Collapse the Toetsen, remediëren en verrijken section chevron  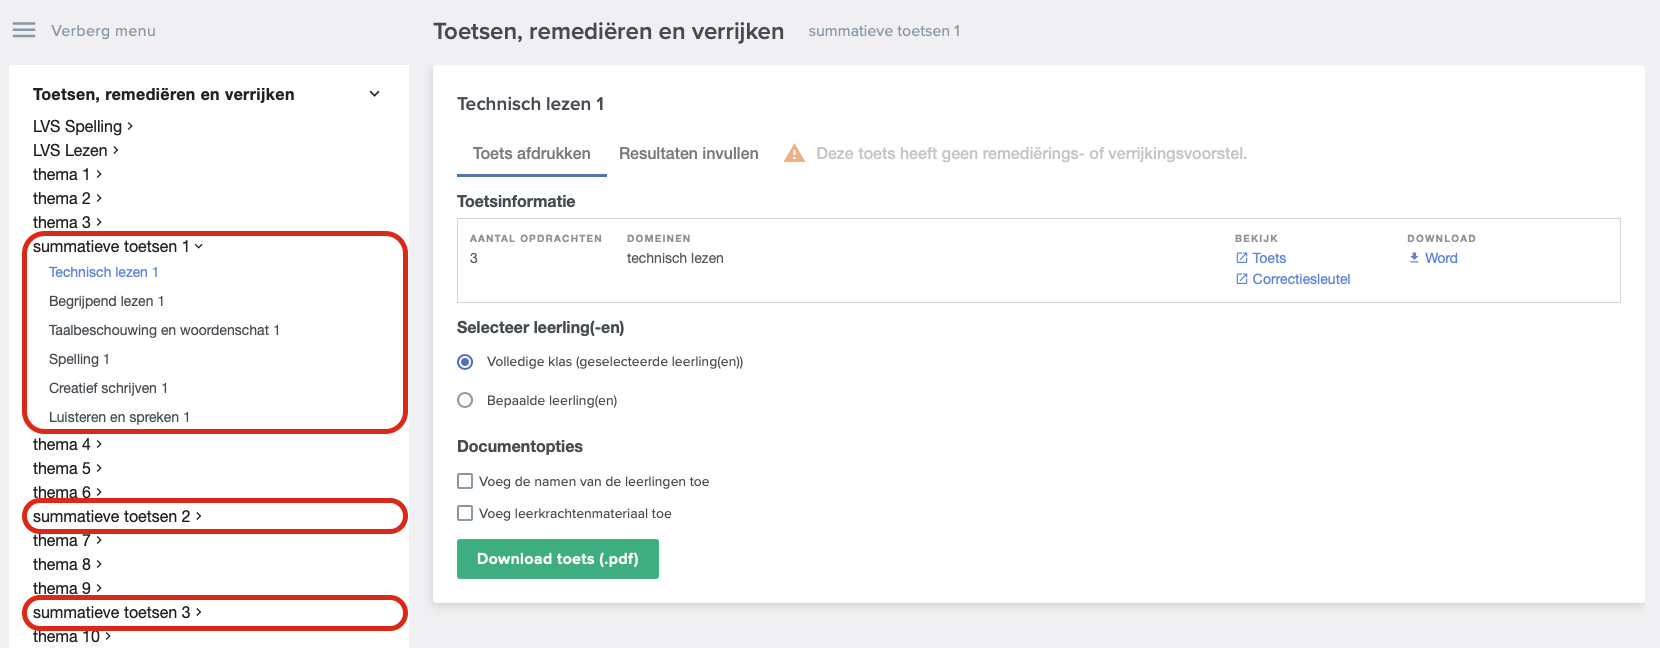pos(375,94)
